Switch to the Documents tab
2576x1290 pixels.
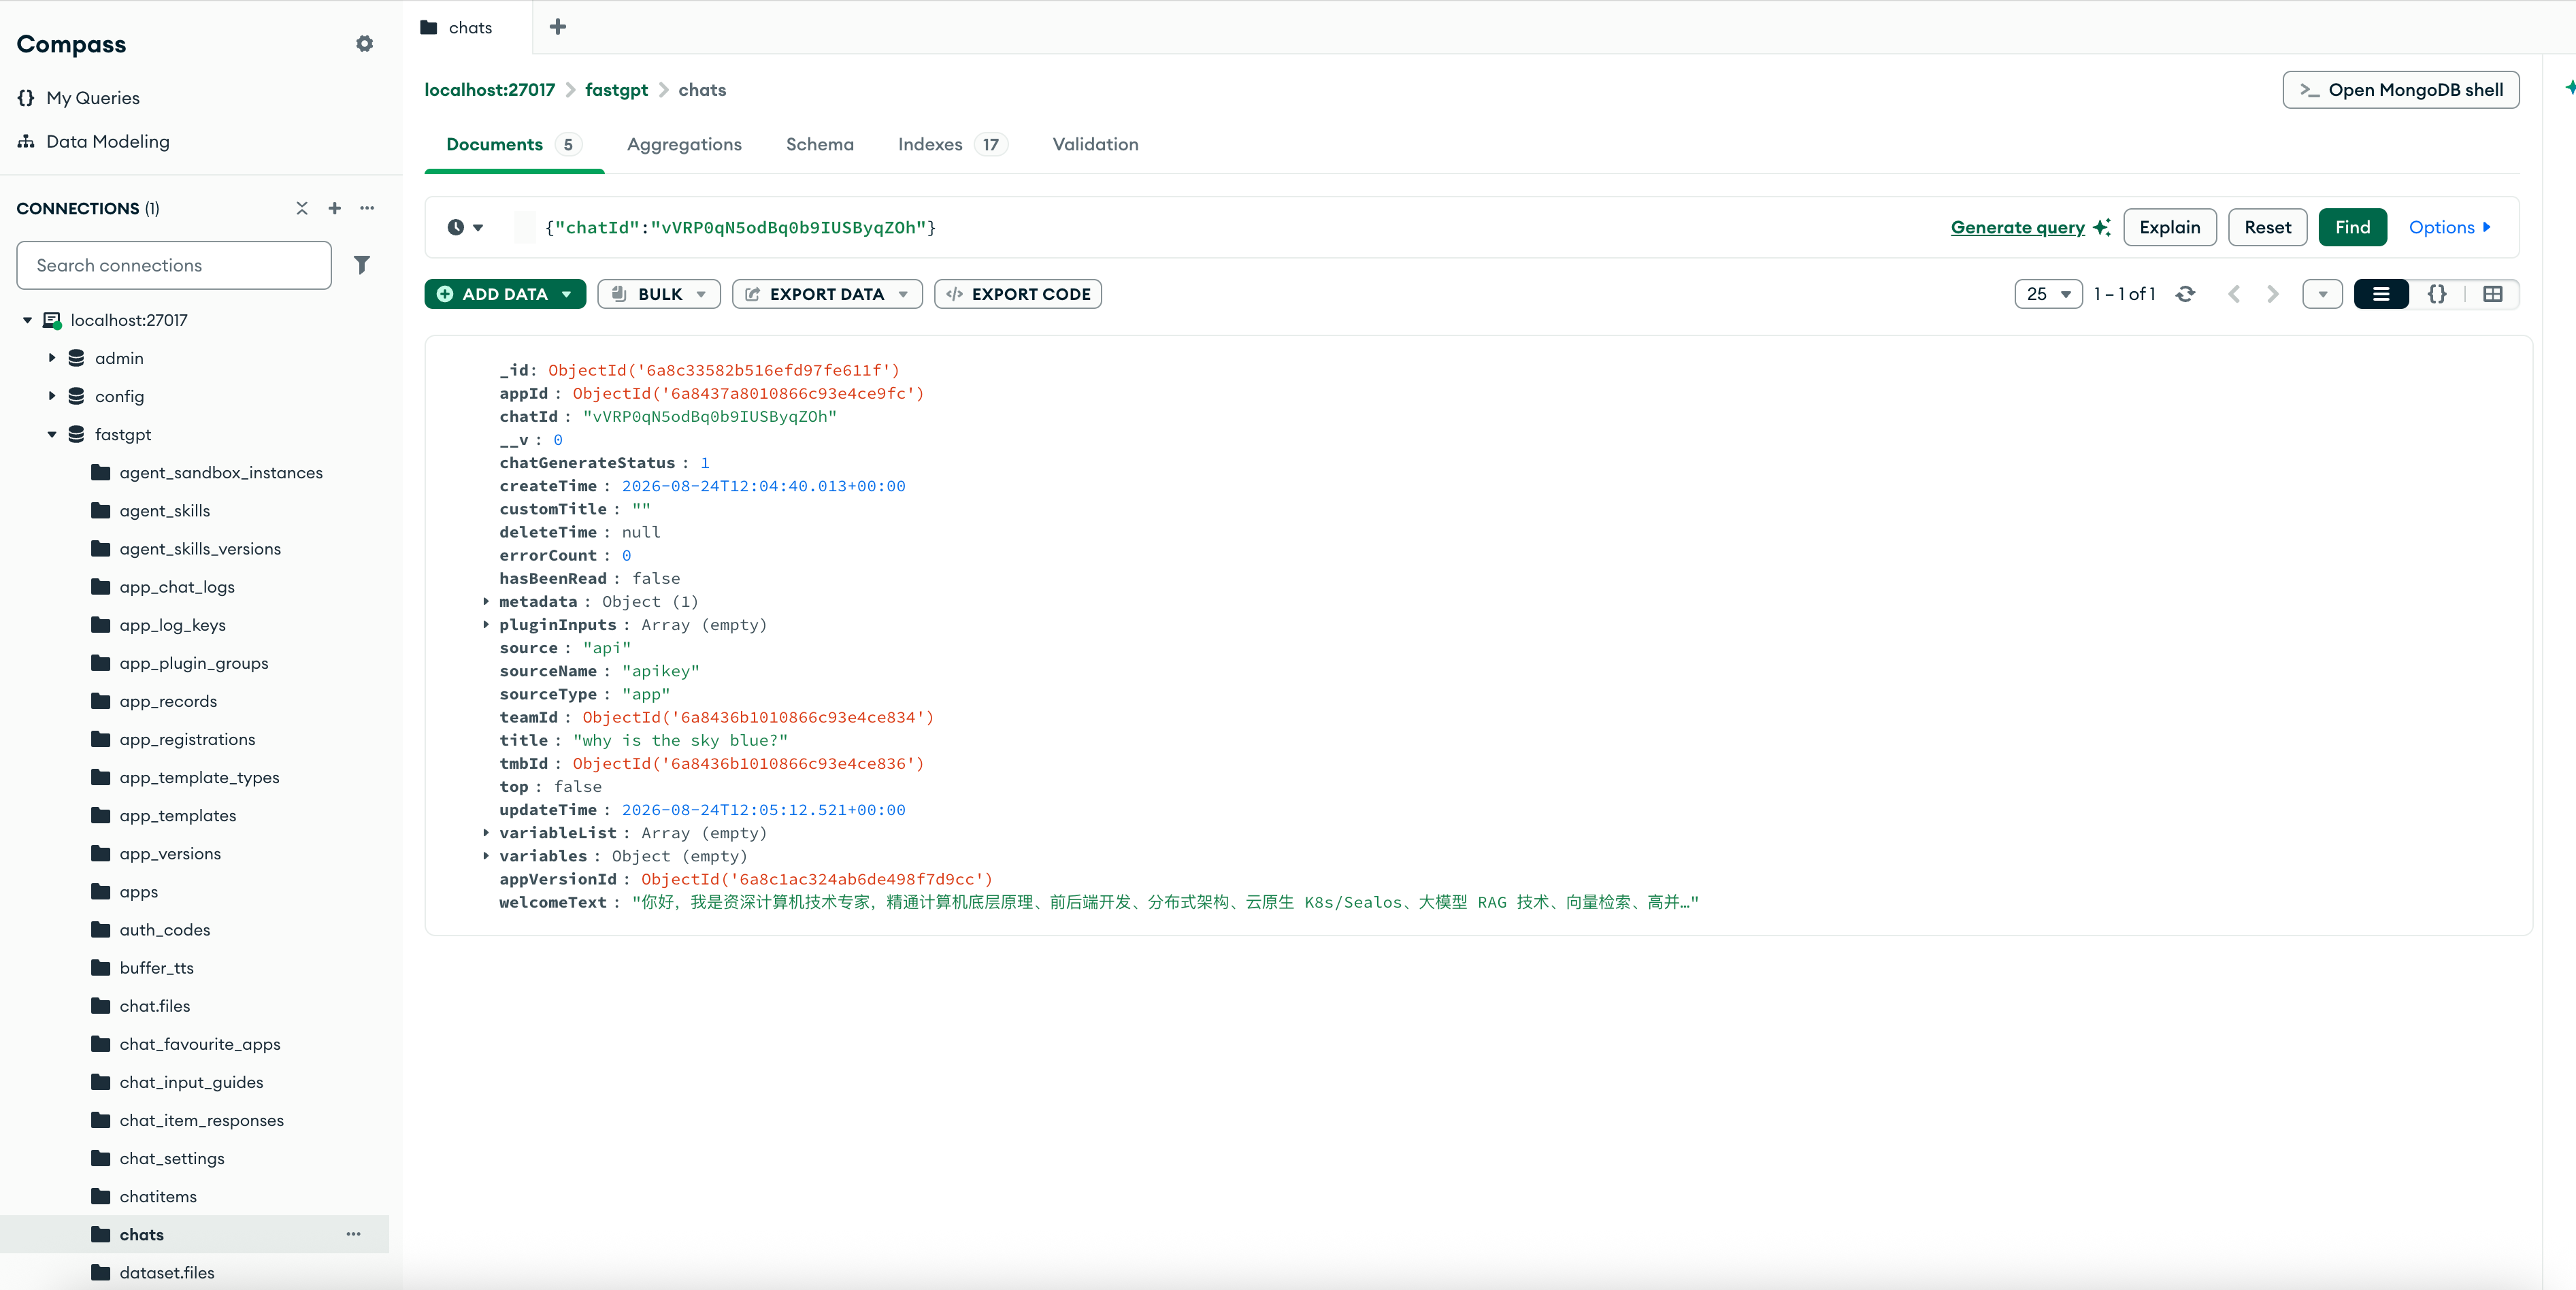(514, 145)
